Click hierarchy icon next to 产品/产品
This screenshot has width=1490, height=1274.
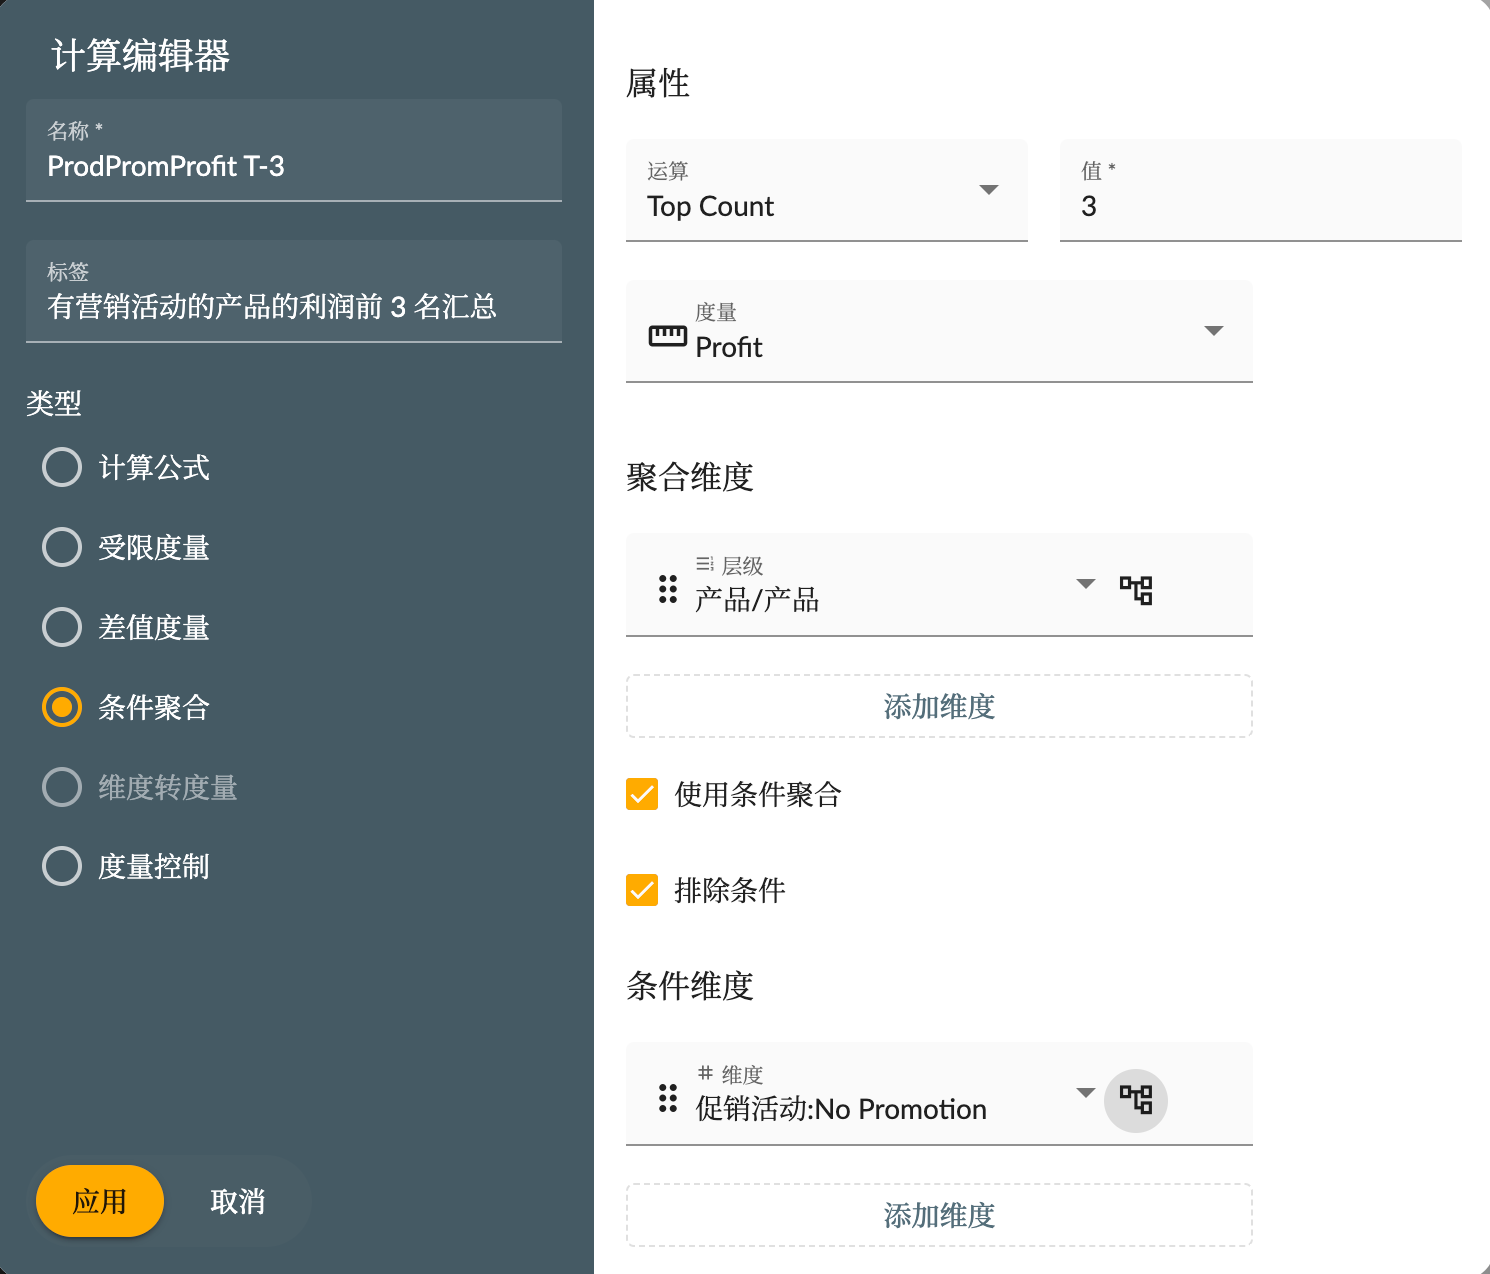(x=1135, y=590)
